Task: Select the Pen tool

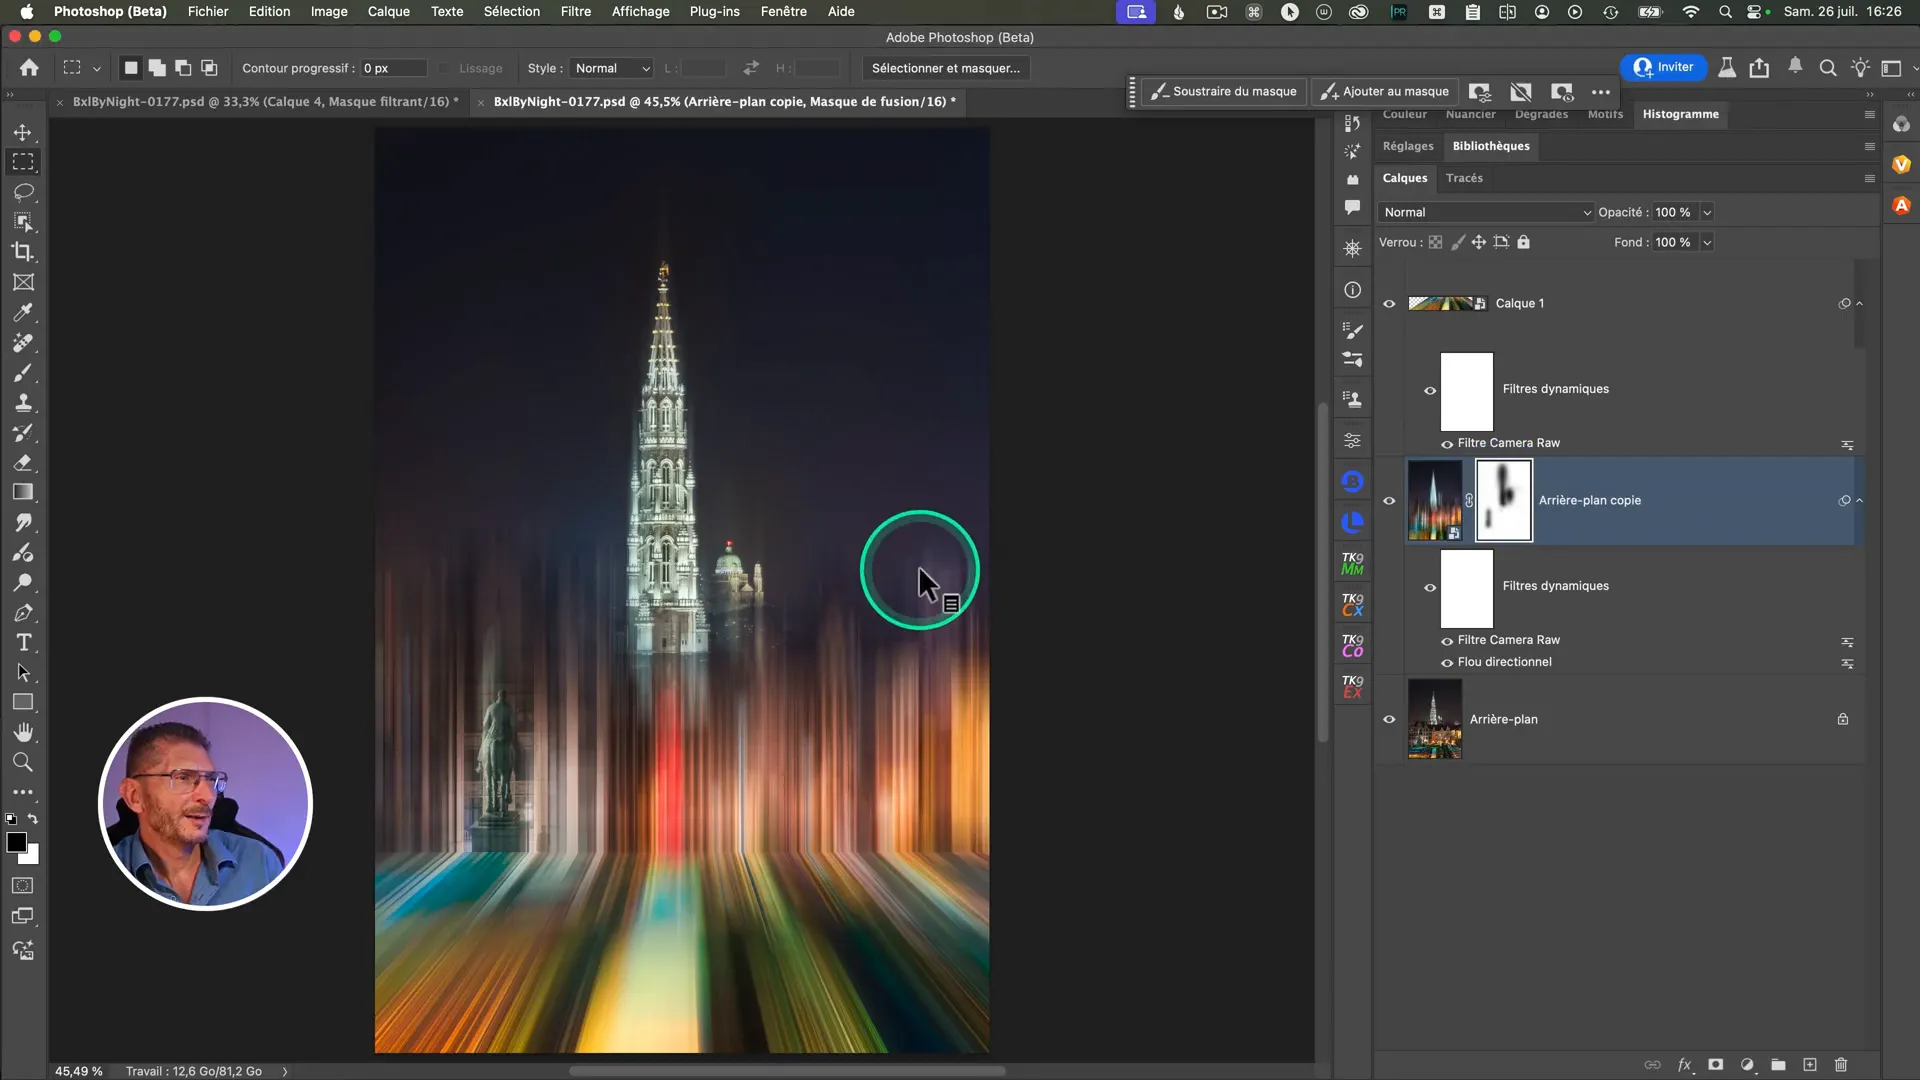Action: [23, 612]
